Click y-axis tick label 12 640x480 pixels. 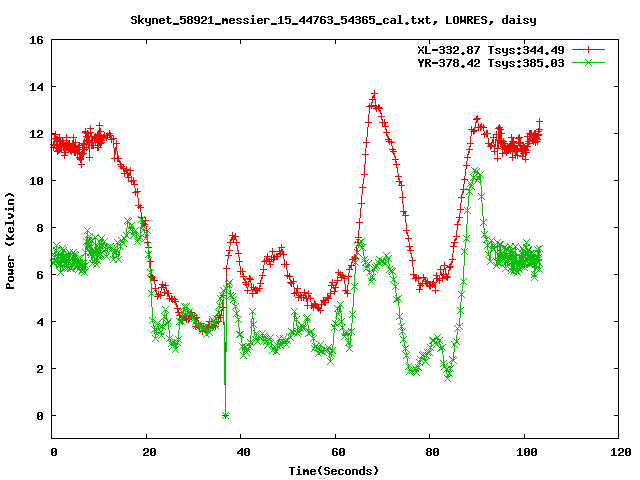click(36, 134)
